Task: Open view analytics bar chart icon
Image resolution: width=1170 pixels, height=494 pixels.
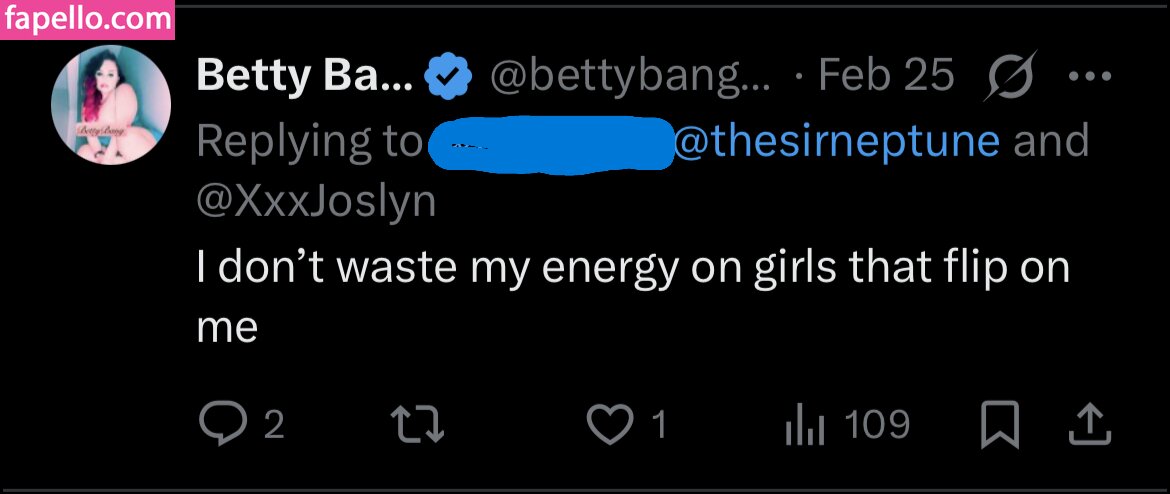Action: [x=804, y=426]
